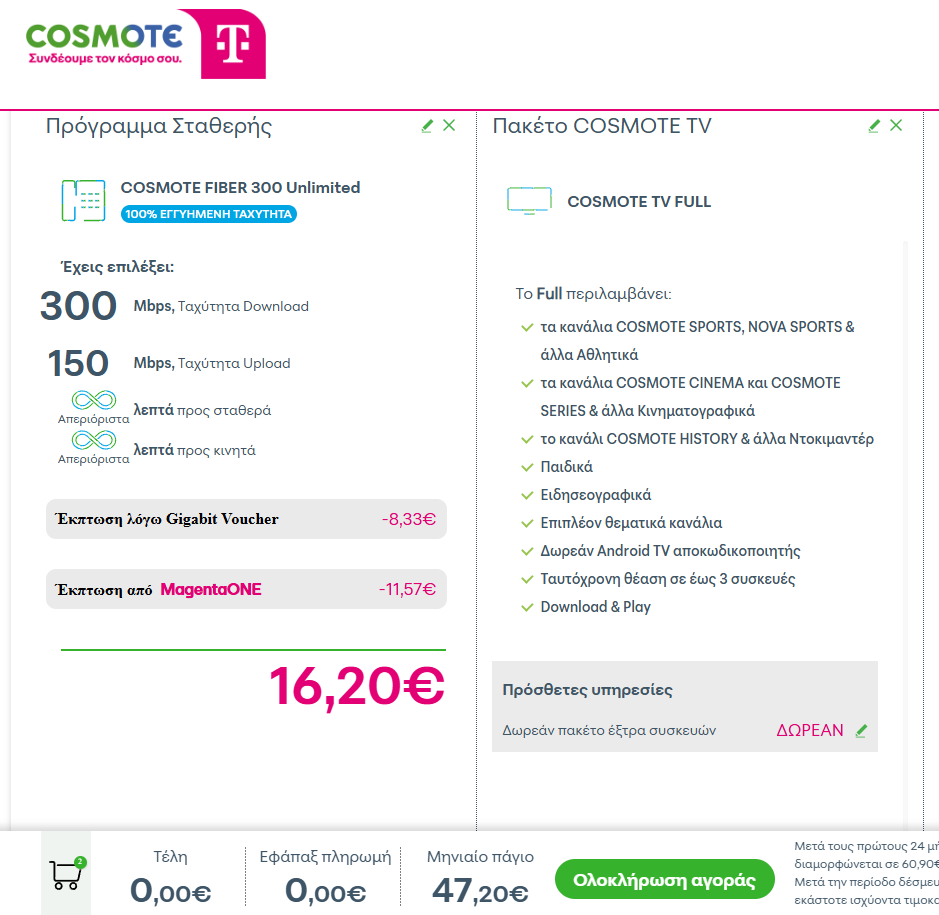Click the Gigabit Voucher discount row
This screenshot has width=939, height=915.
click(x=246, y=519)
